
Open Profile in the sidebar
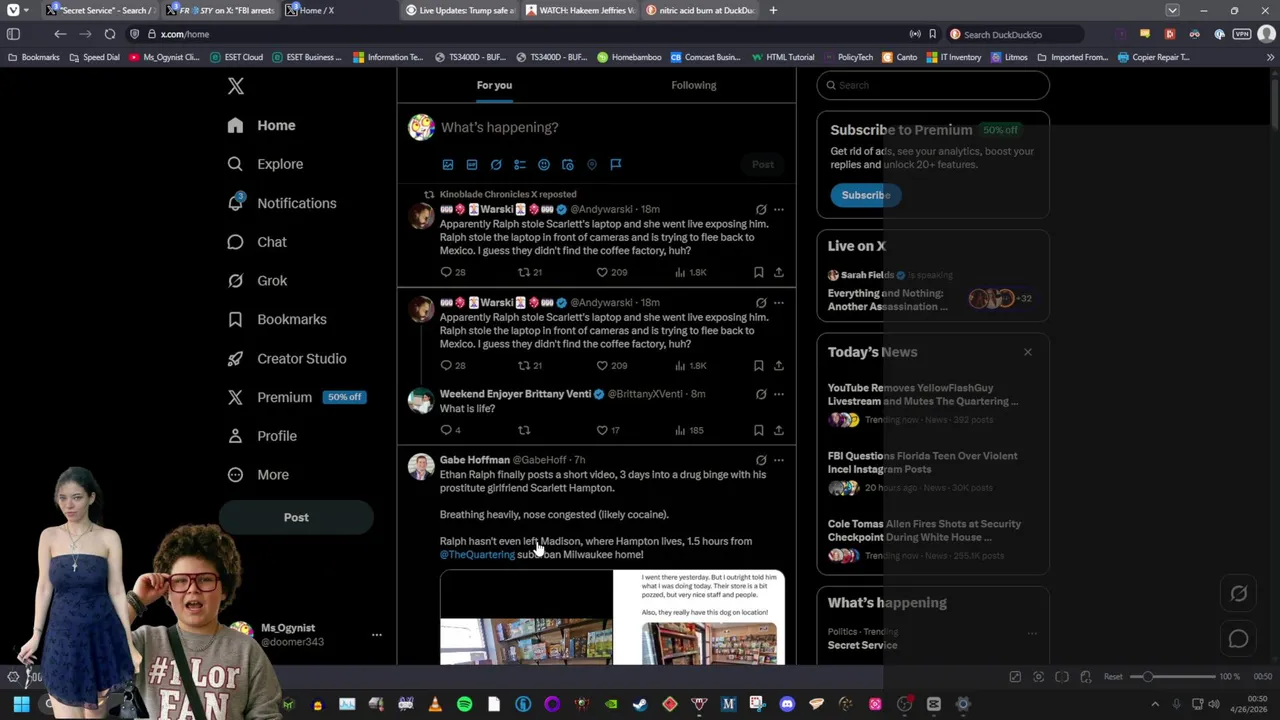[262, 436]
